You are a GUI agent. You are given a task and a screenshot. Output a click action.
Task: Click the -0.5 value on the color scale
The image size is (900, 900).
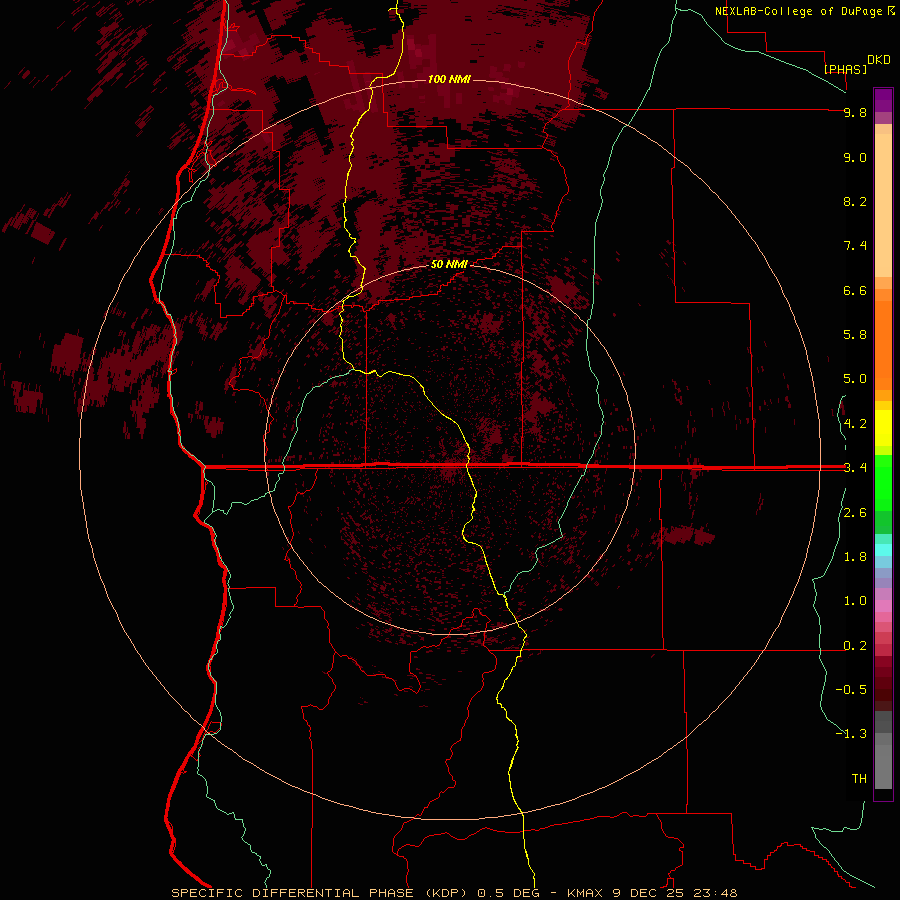click(851, 690)
